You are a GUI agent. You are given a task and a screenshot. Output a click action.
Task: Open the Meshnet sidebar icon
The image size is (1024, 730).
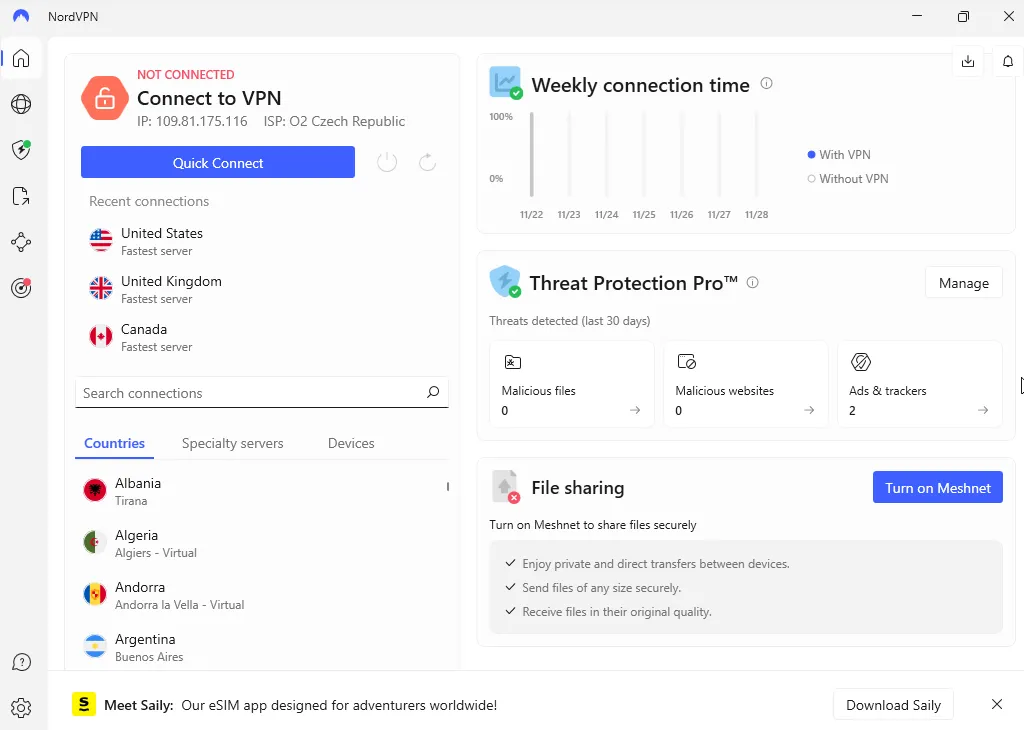pyautogui.click(x=21, y=242)
